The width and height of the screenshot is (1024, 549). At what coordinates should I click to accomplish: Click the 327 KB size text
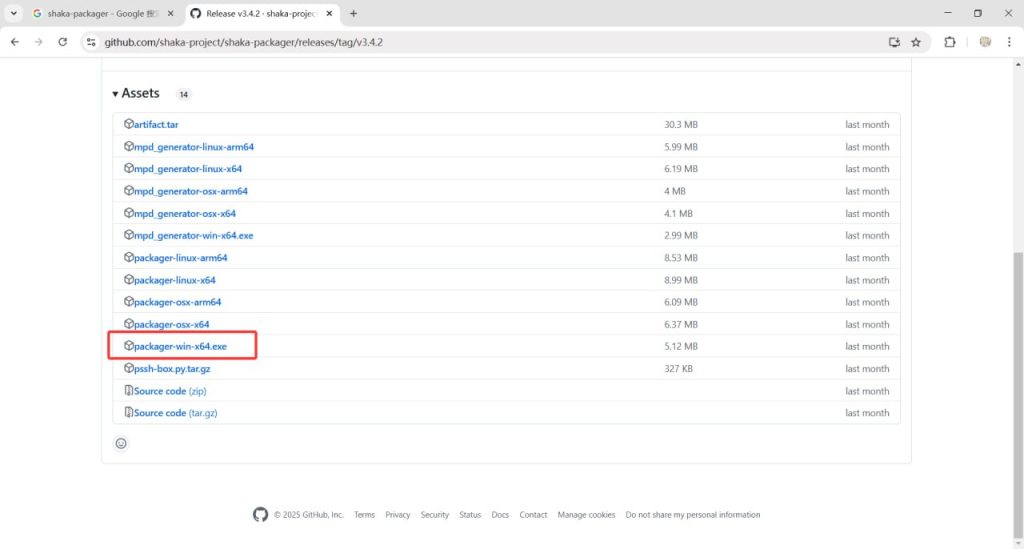click(679, 369)
